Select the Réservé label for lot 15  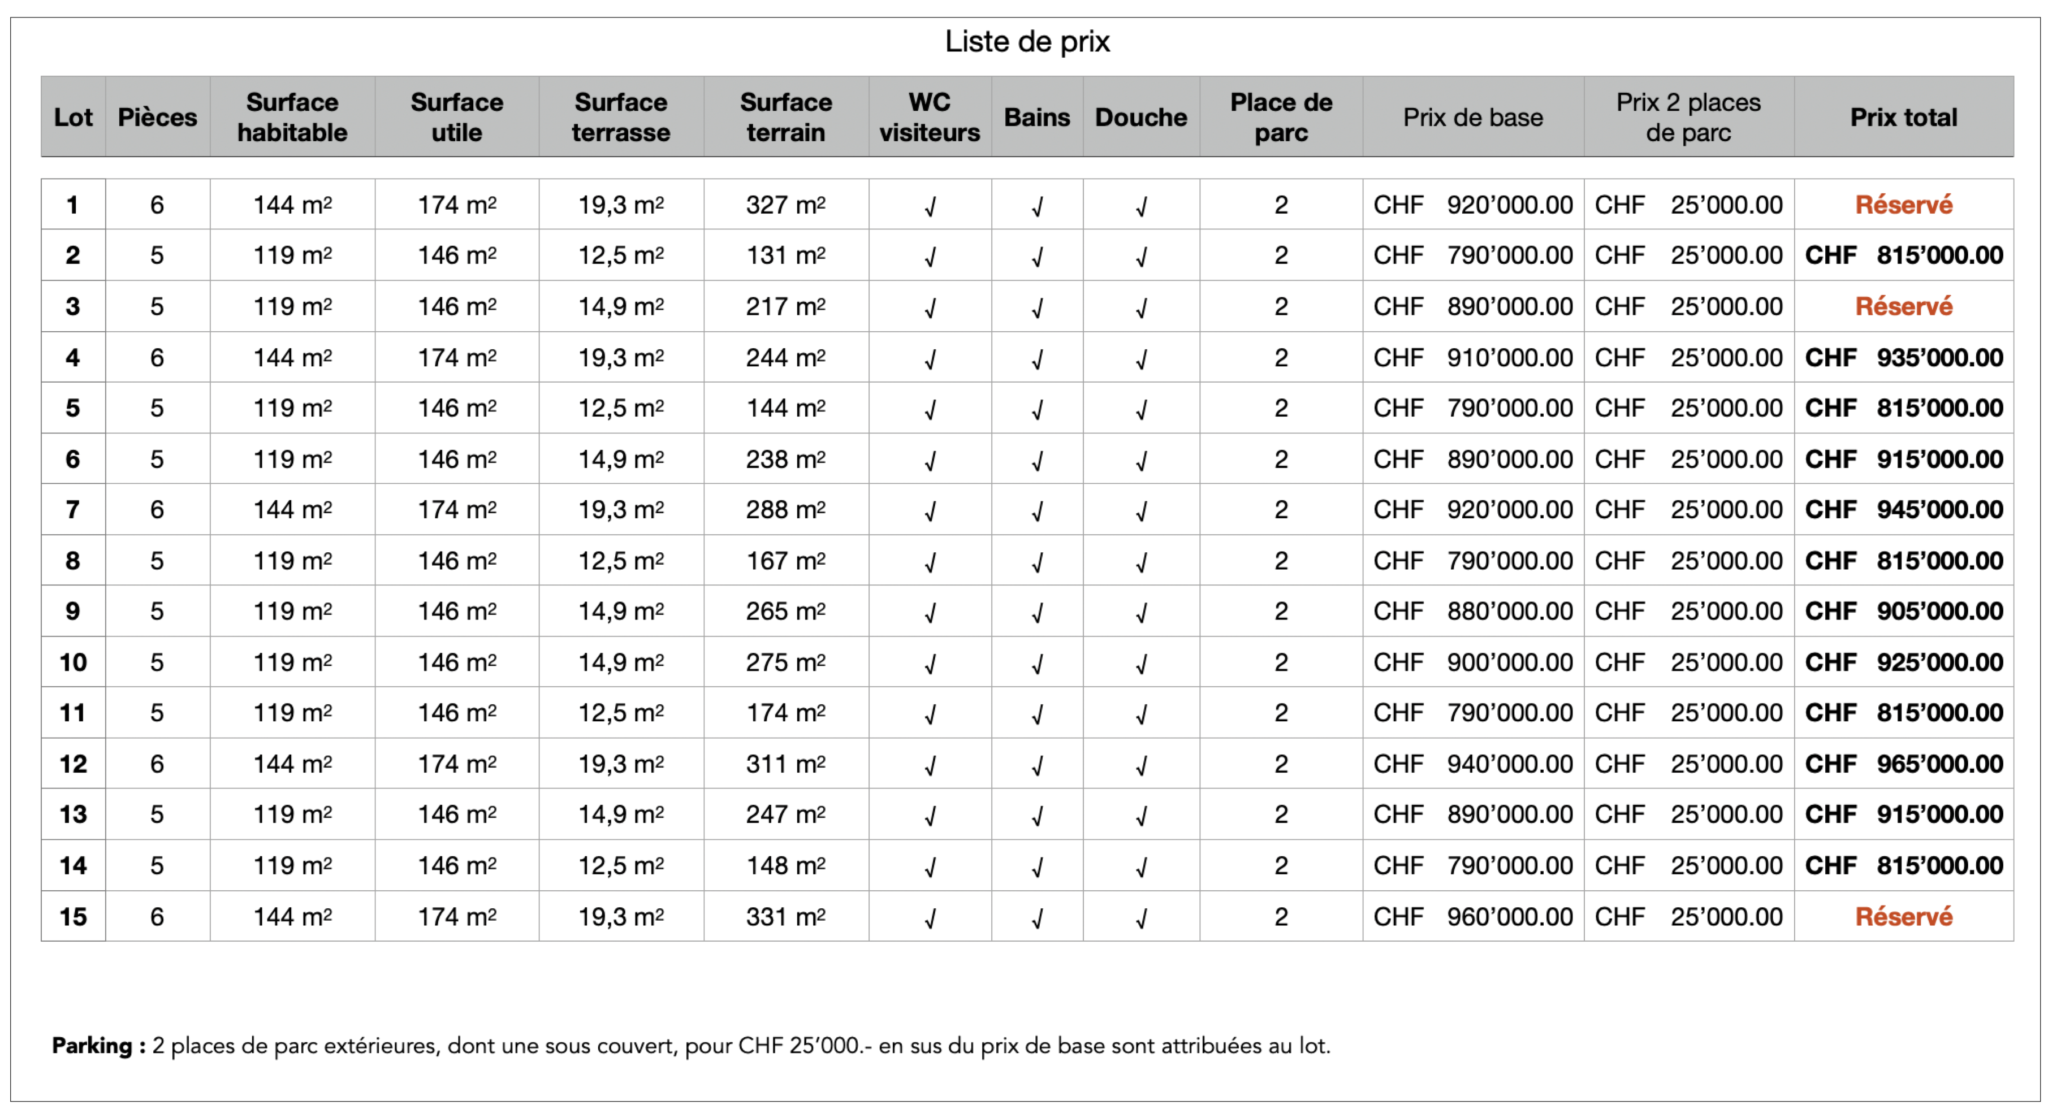click(x=1903, y=917)
